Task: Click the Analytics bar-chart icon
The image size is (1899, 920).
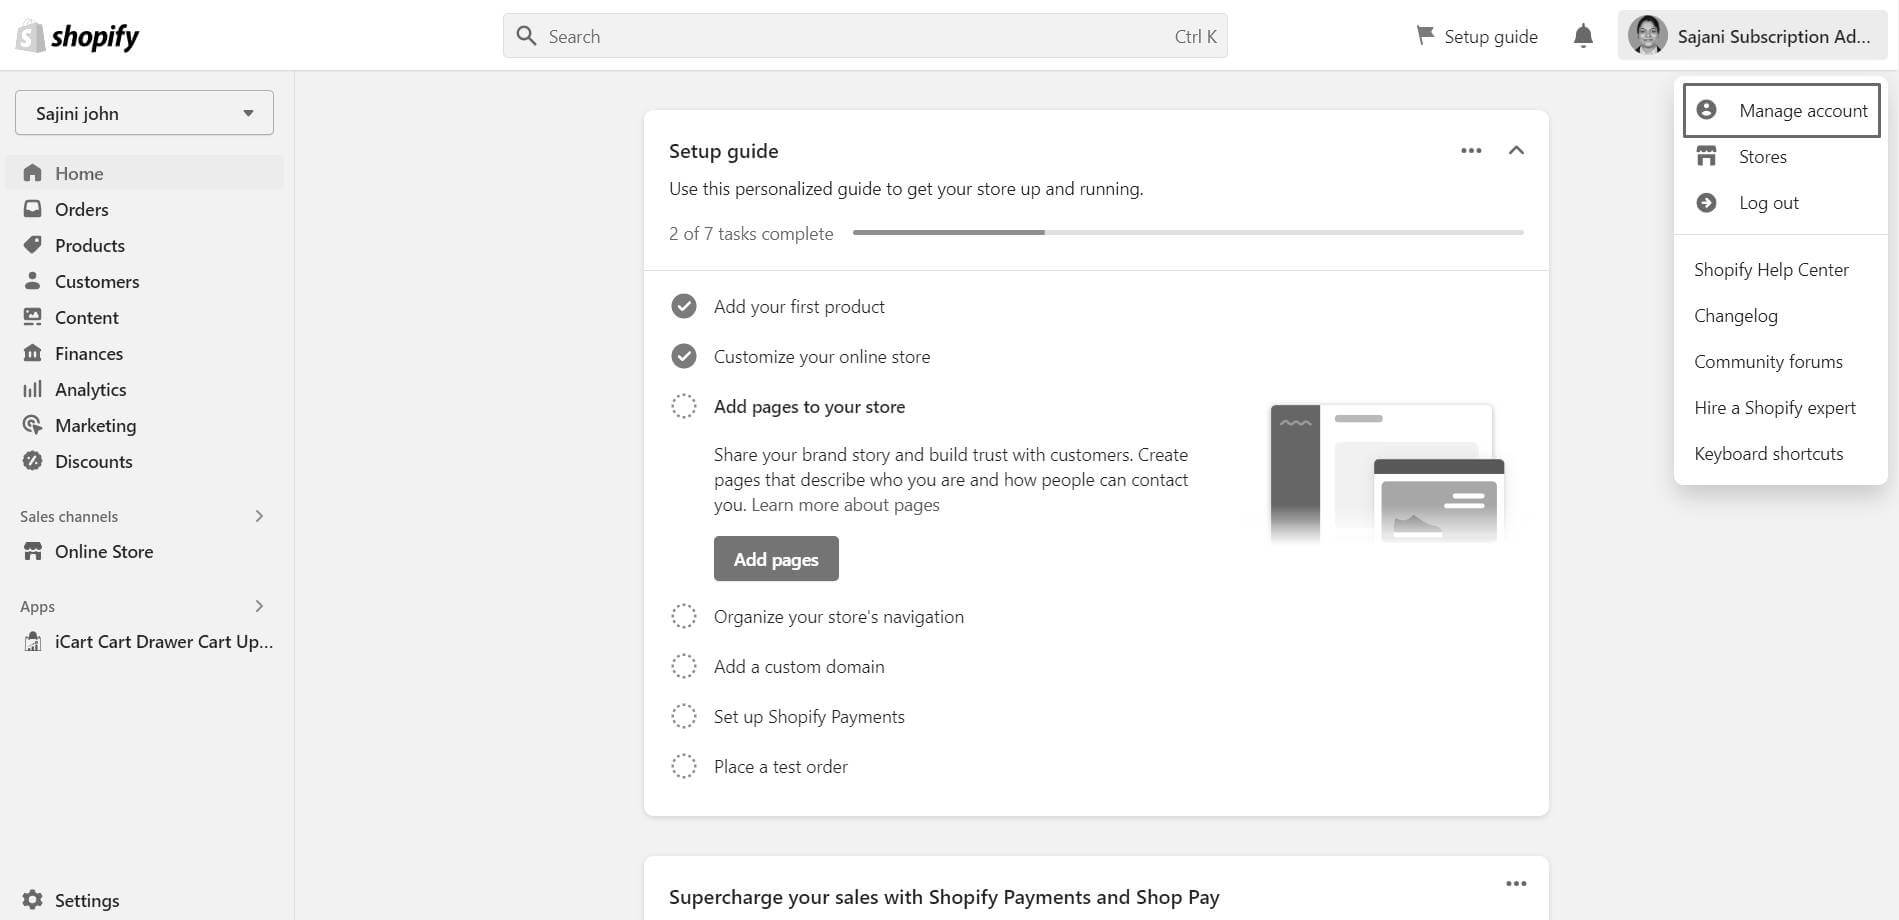Action: tap(32, 389)
